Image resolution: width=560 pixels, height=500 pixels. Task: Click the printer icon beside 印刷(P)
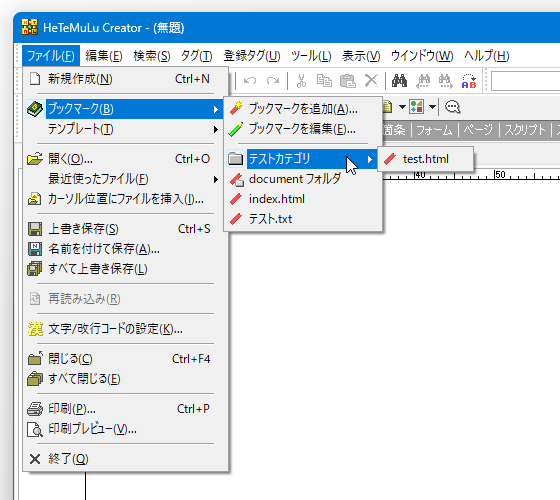coord(35,409)
